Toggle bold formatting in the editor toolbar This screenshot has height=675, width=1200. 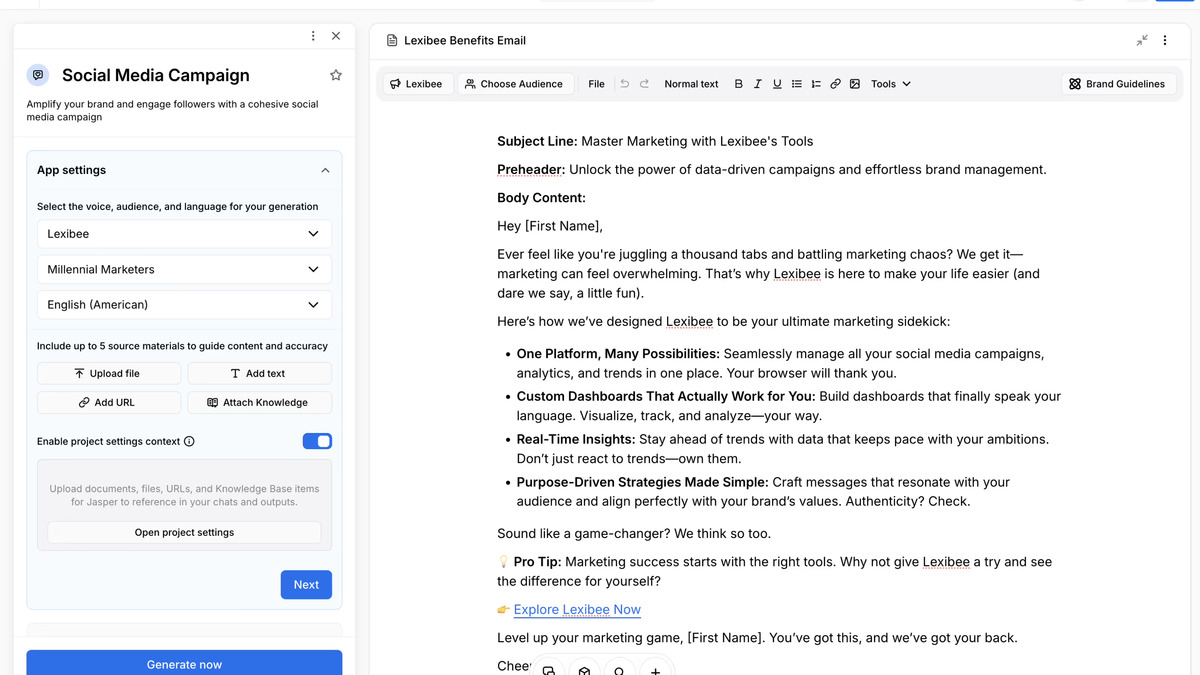click(x=739, y=84)
